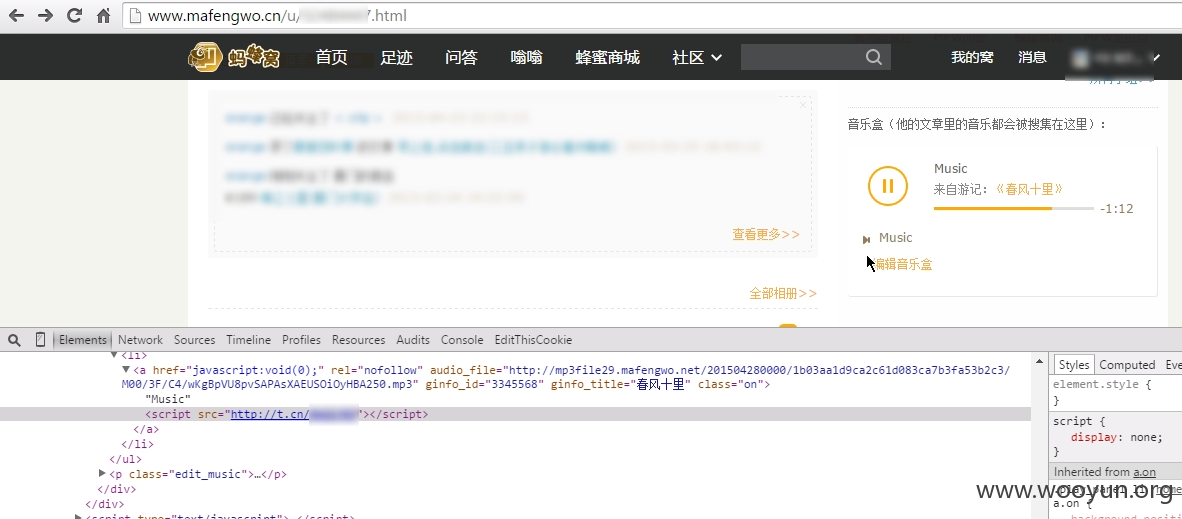Switch to the Console tab

tap(462, 340)
